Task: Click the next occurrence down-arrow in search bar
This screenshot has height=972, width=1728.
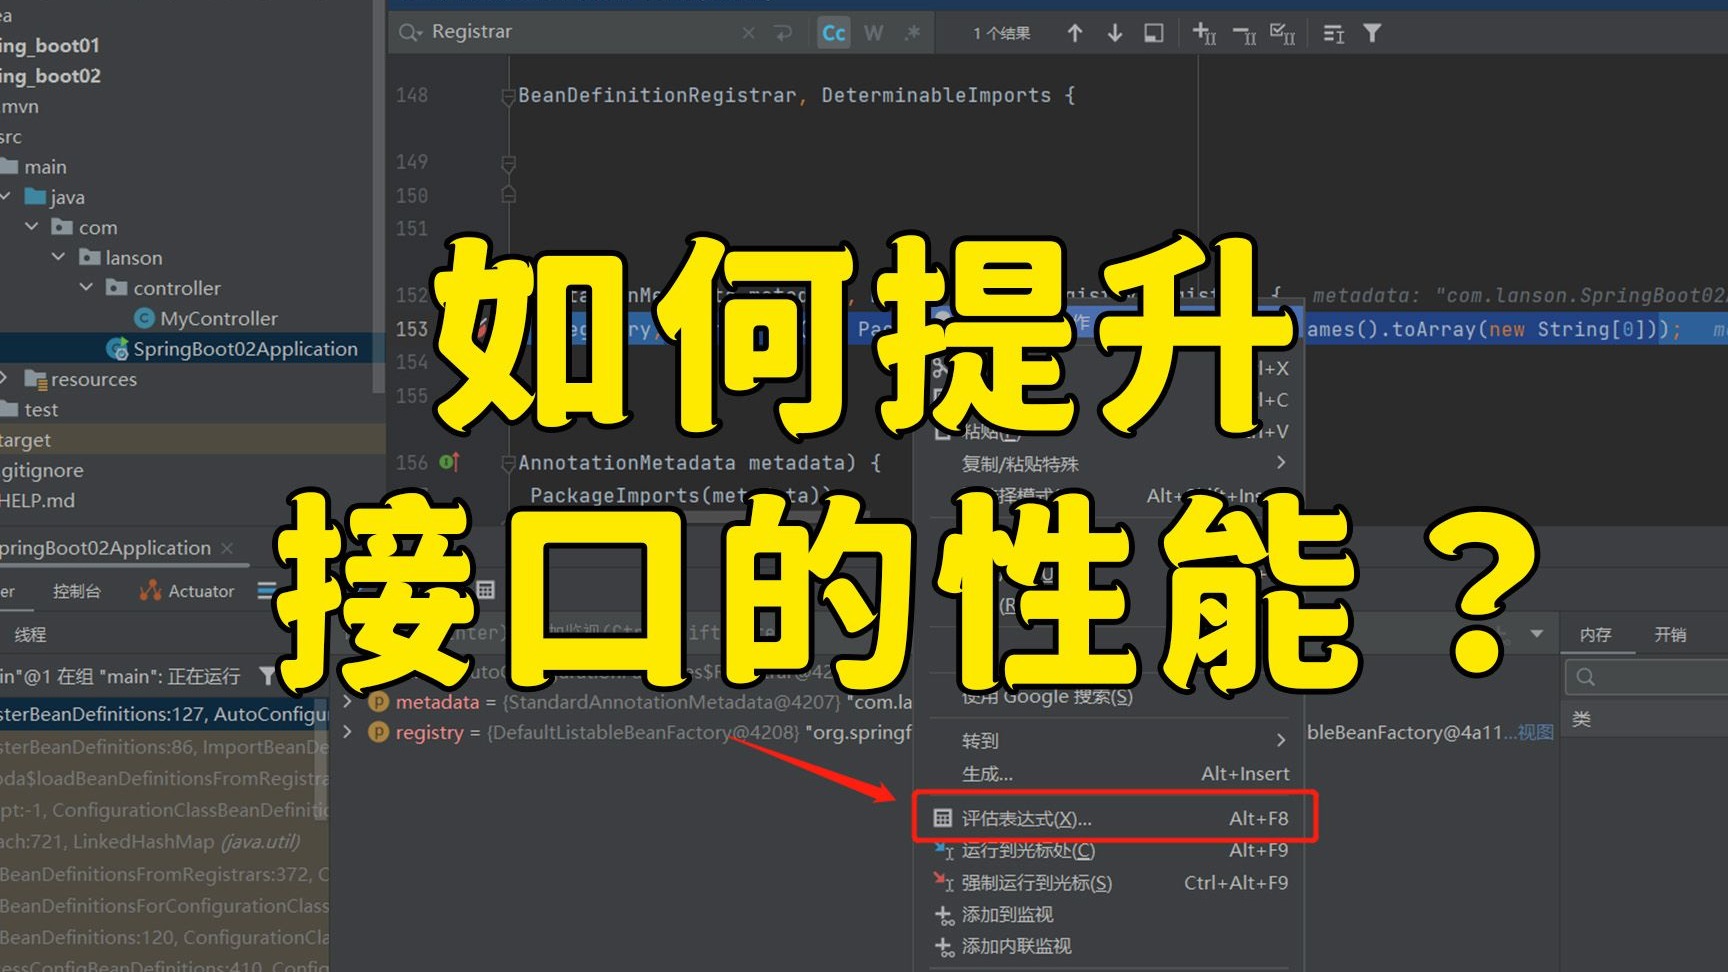Action: pos(1114,32)
